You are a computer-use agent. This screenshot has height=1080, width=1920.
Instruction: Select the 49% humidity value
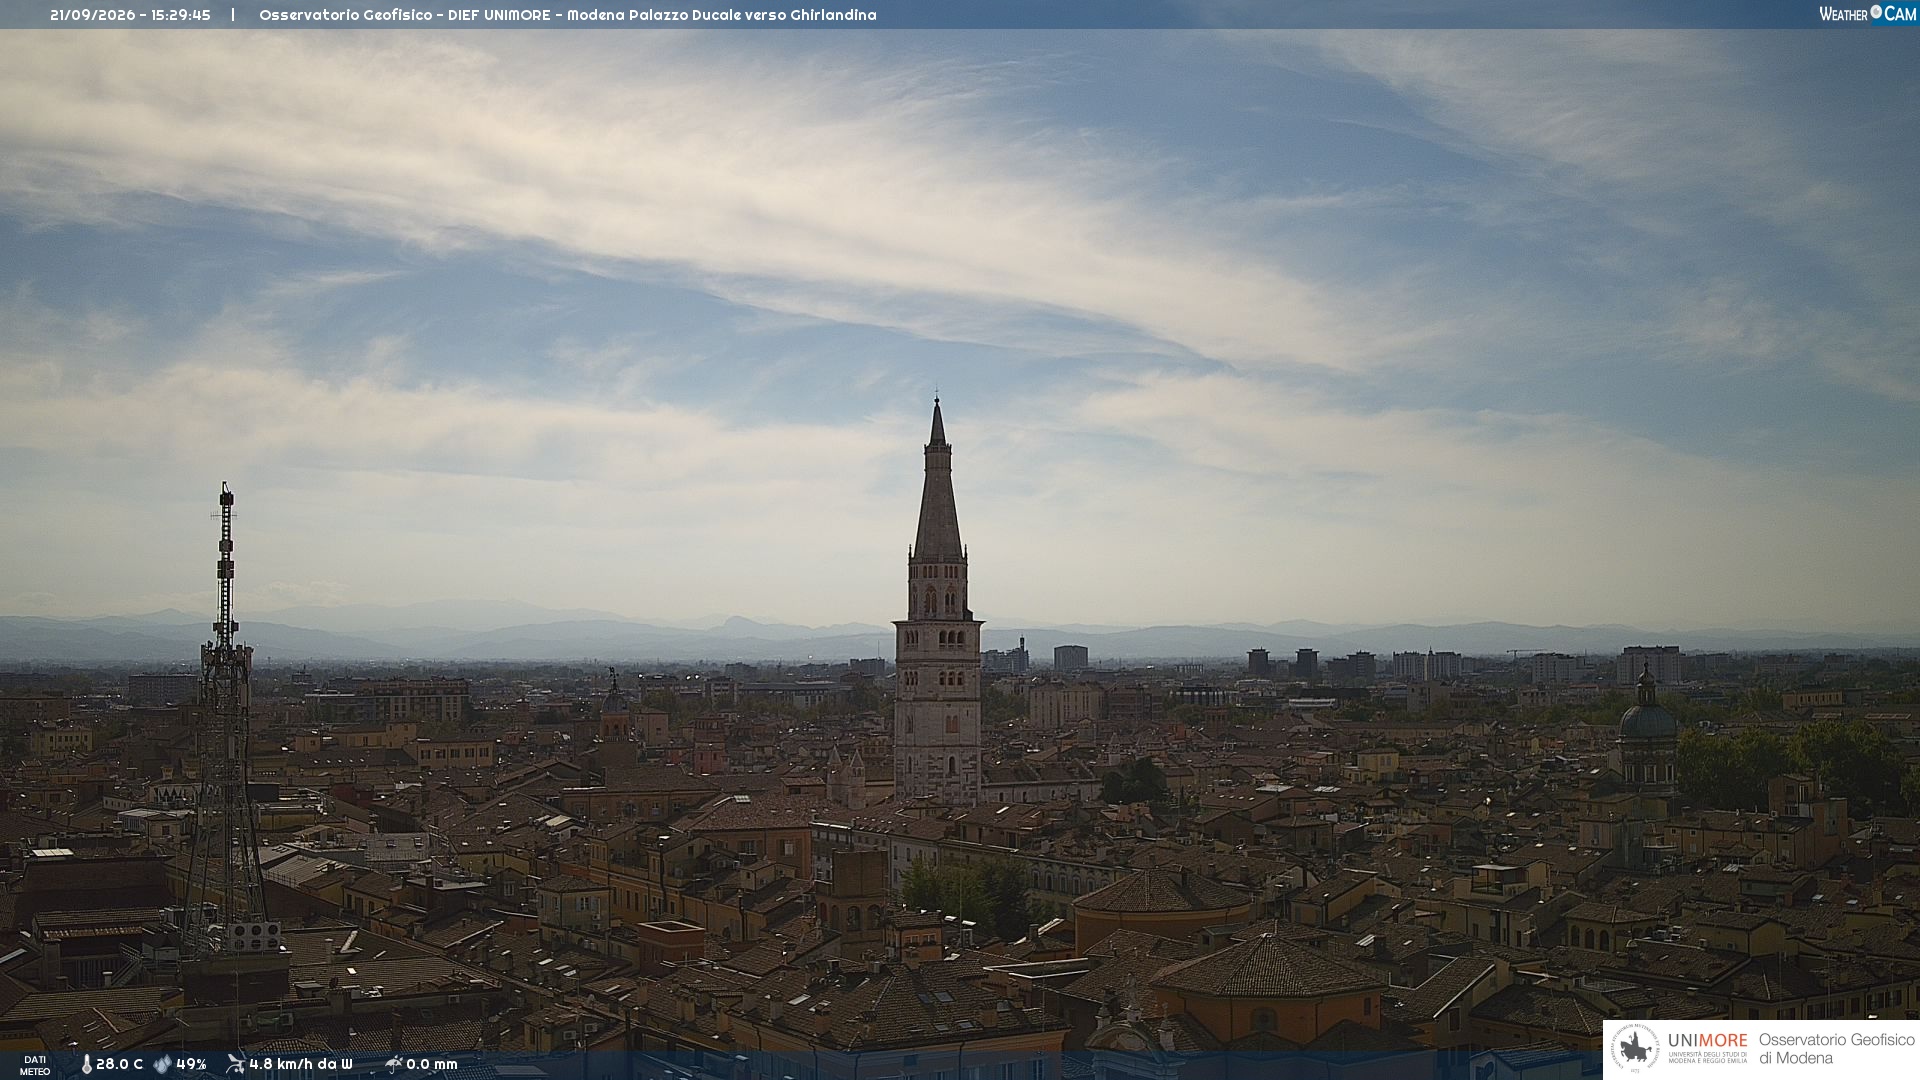coord(191,1064)
